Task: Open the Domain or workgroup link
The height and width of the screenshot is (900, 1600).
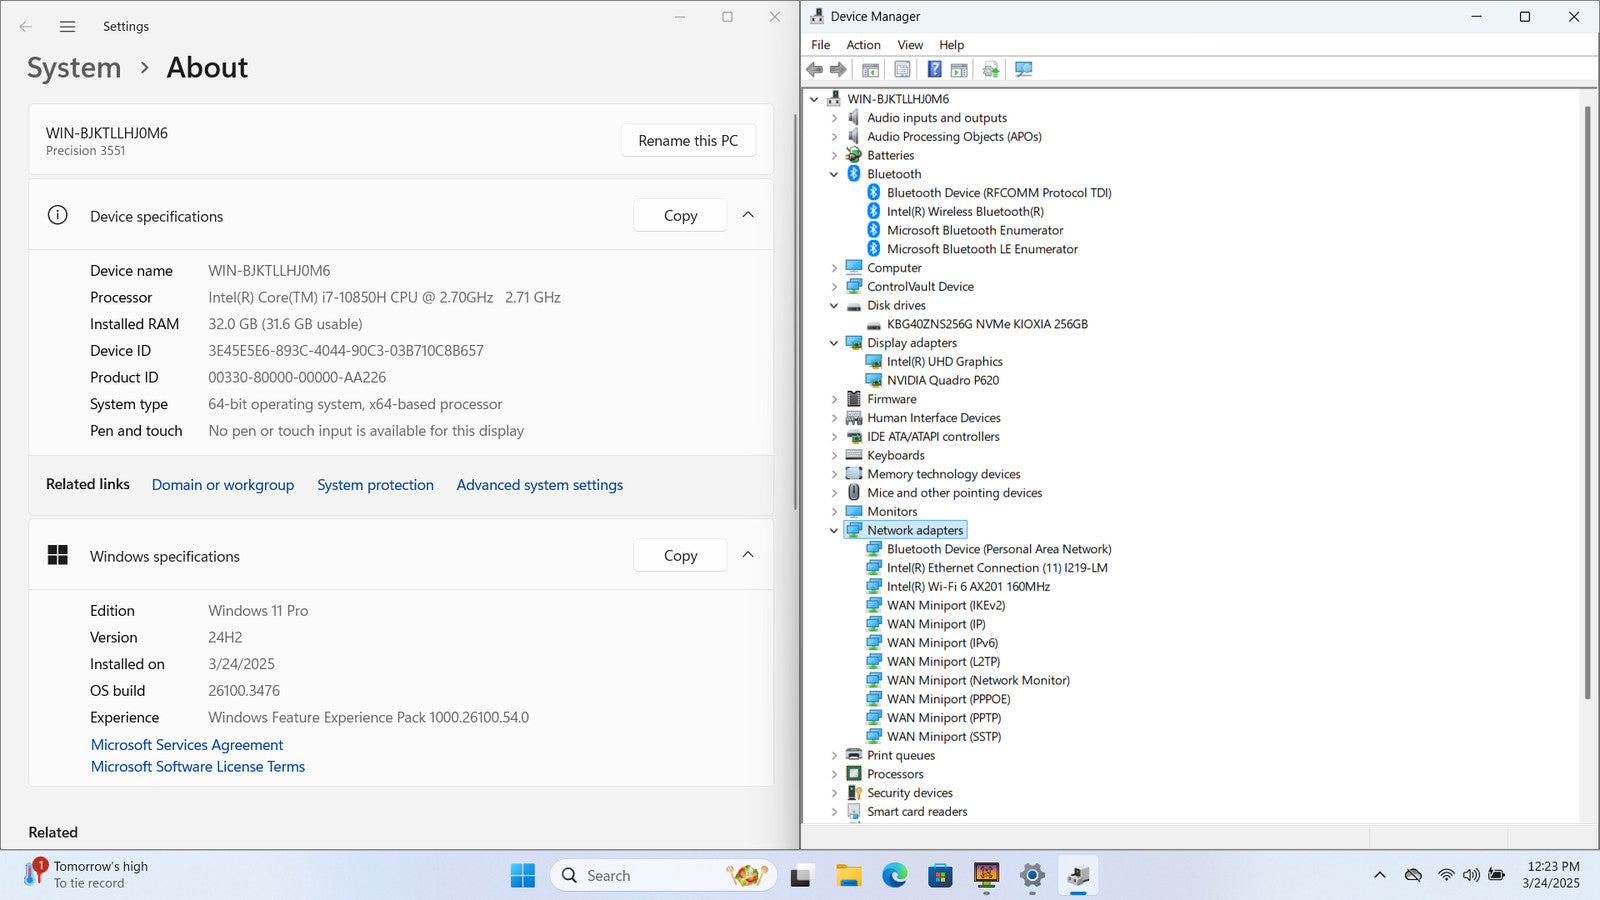Action: 223,485
